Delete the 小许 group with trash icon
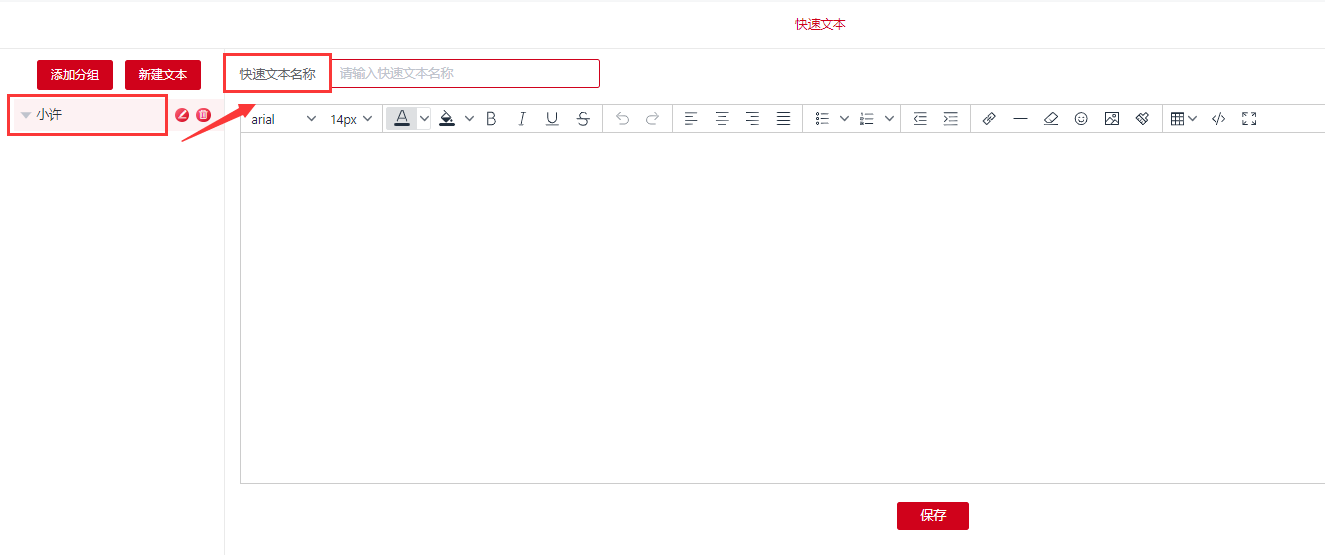 click(203, 115)
